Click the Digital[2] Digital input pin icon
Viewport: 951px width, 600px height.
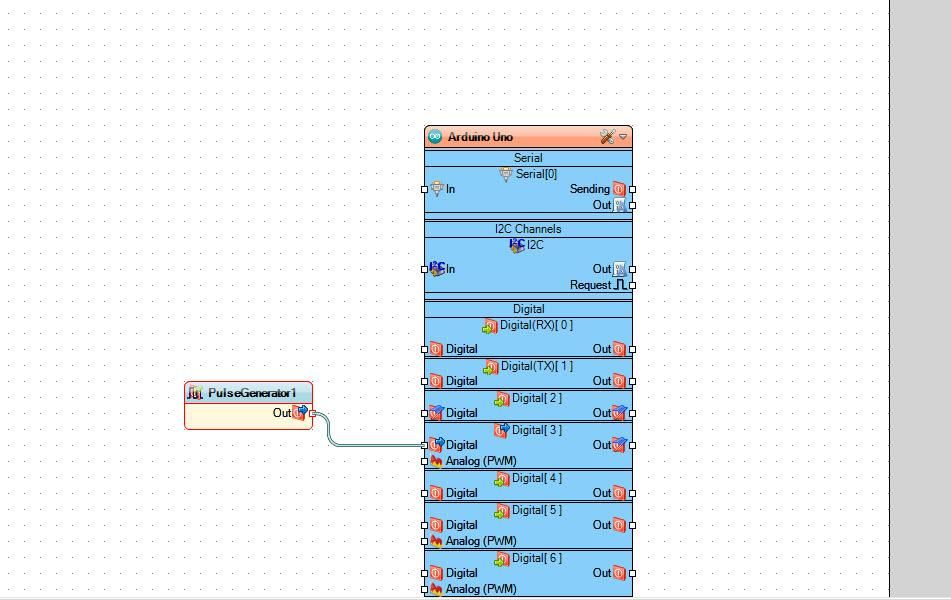[437, 413]
